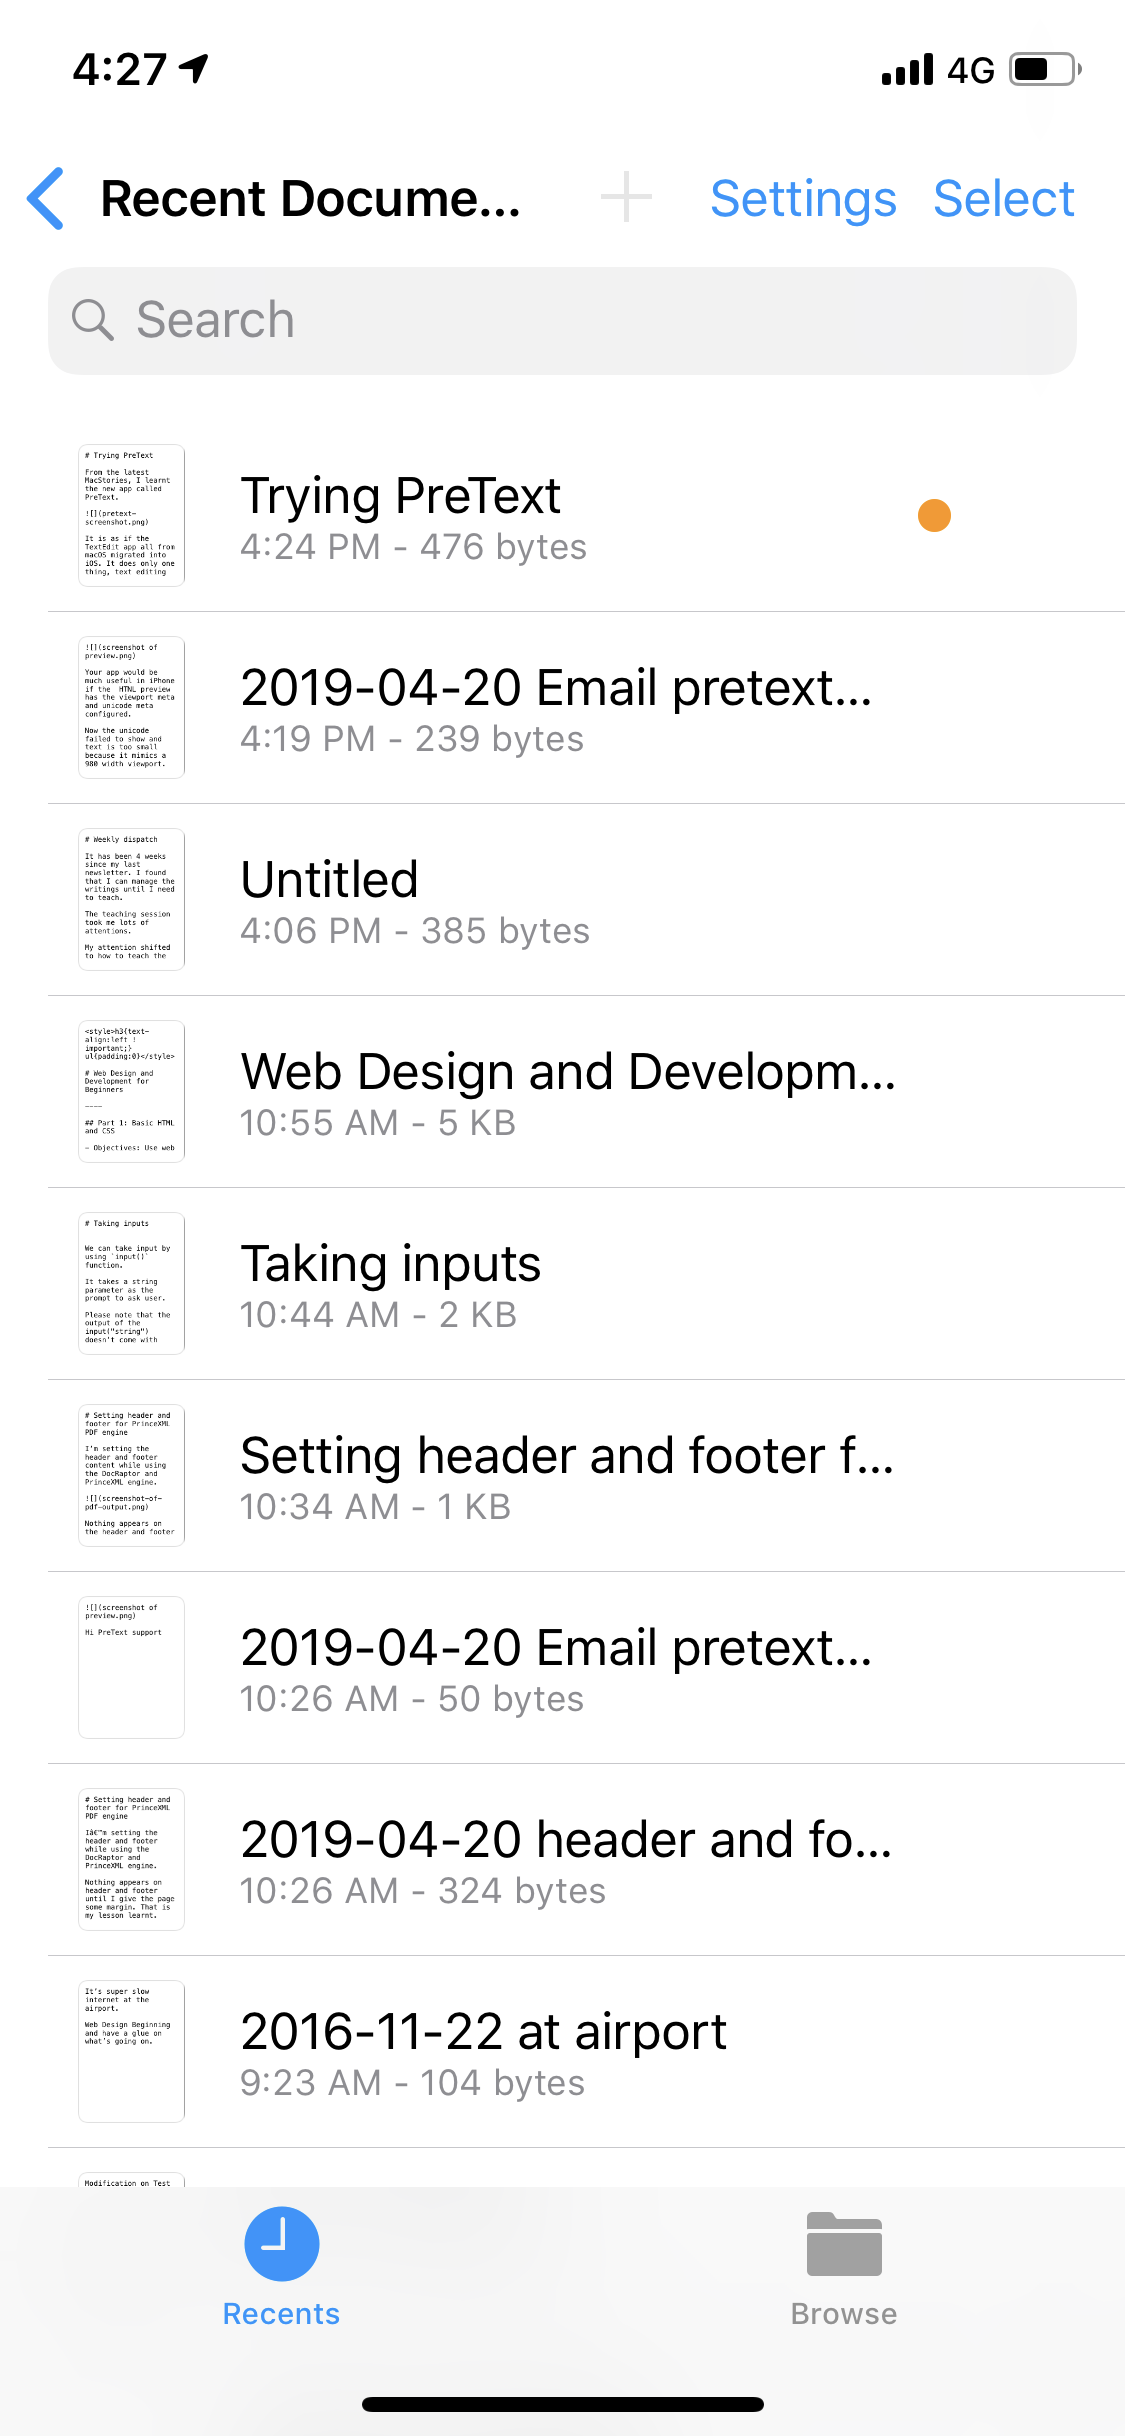
Task: Open Setting header and footer document
Action: click(586, 1476)
